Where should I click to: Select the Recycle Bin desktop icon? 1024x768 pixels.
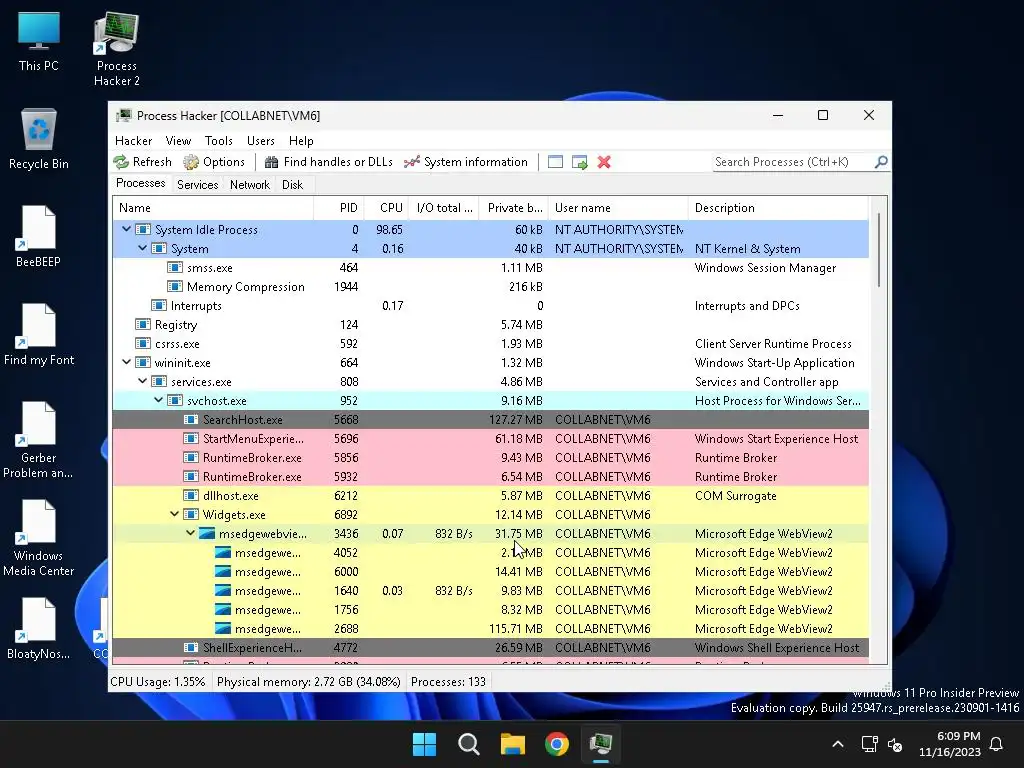39,139
